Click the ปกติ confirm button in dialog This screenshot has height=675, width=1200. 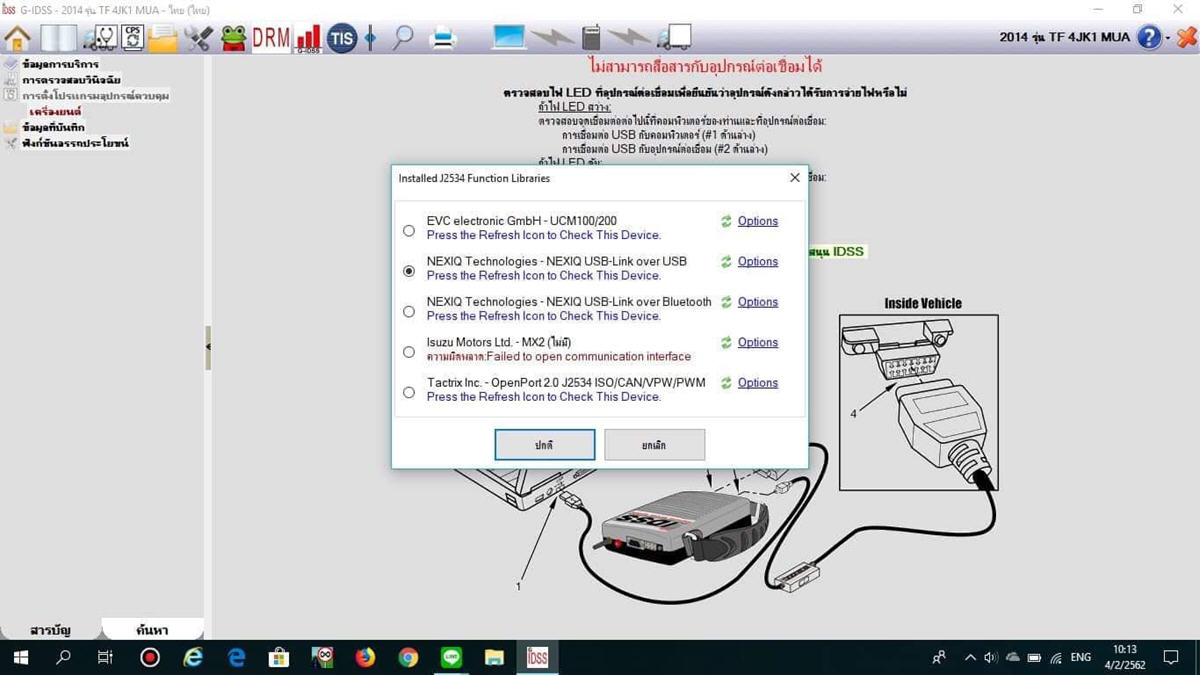545,445
